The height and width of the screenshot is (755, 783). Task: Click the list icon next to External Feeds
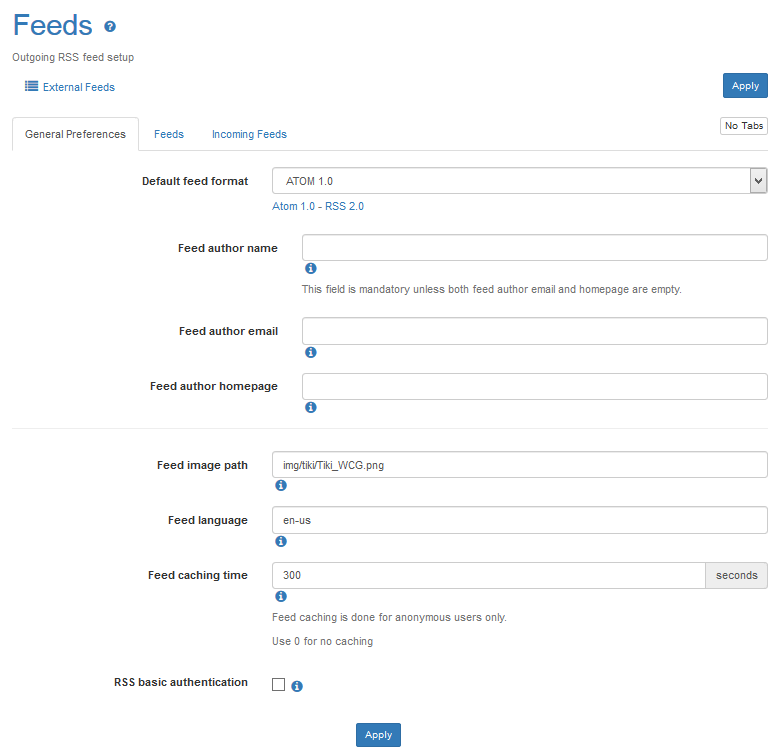(31, 87)
